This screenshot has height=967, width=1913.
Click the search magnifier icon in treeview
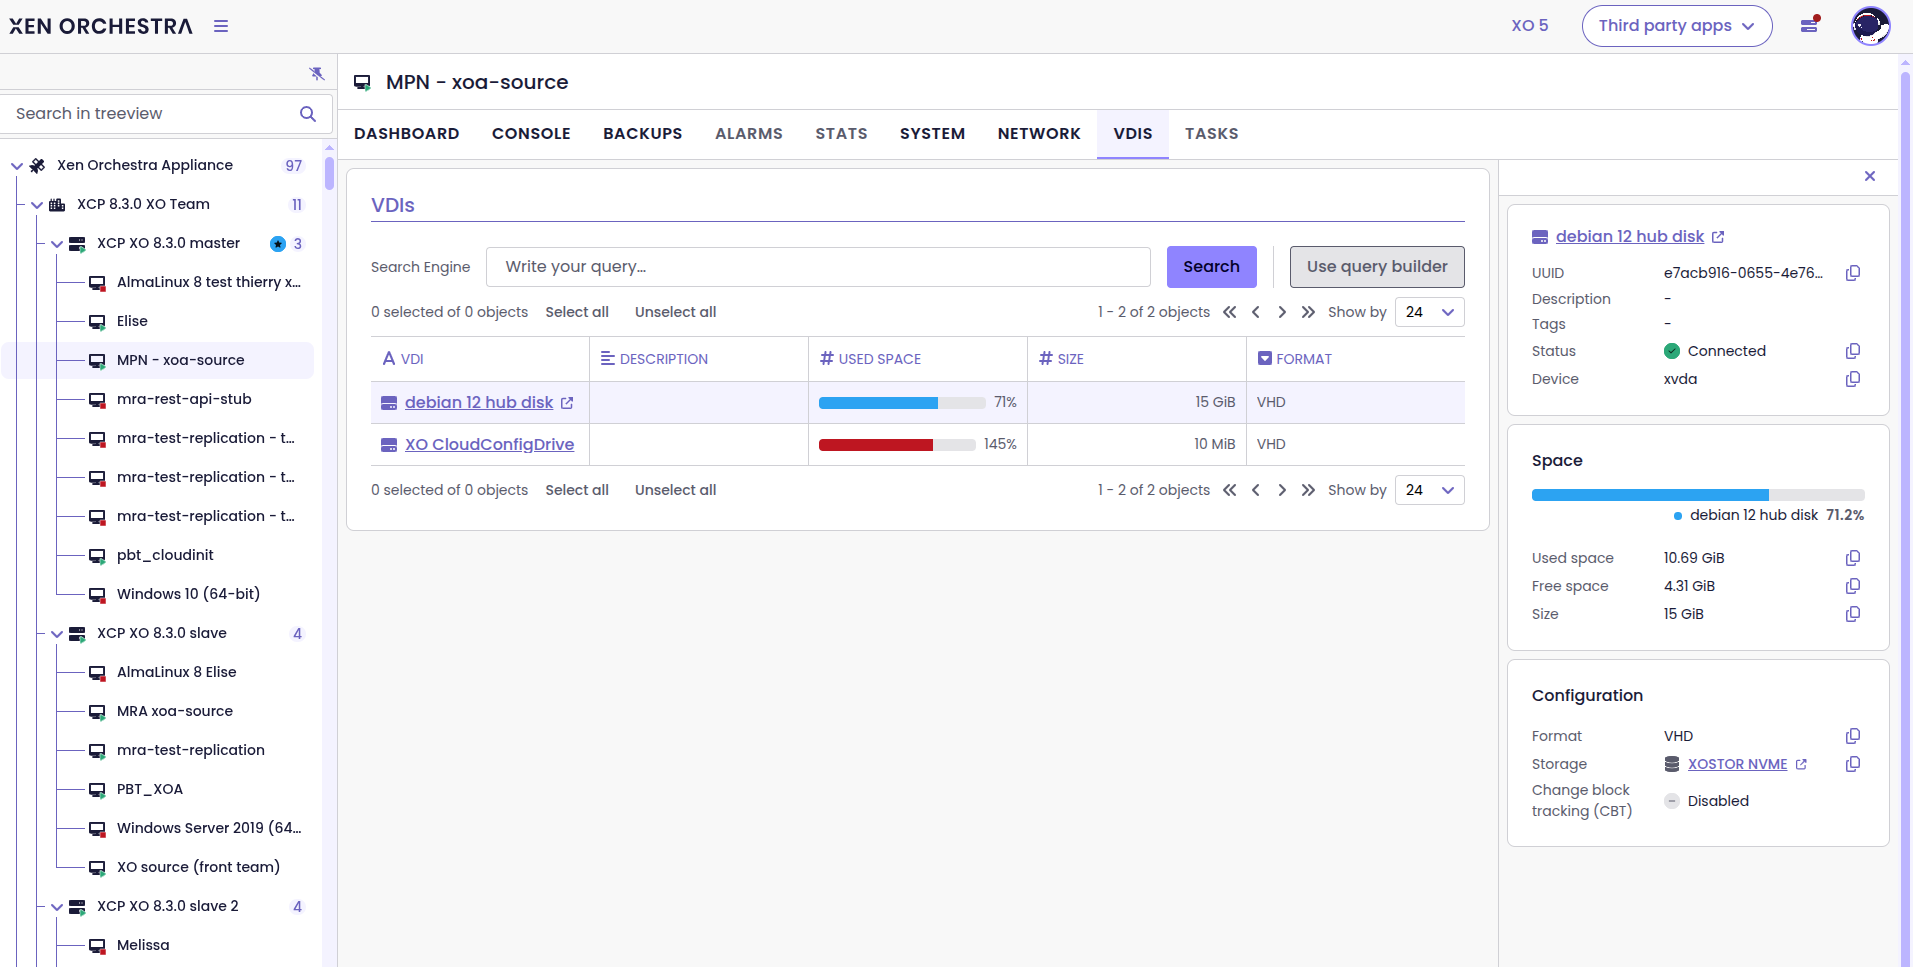308,114
